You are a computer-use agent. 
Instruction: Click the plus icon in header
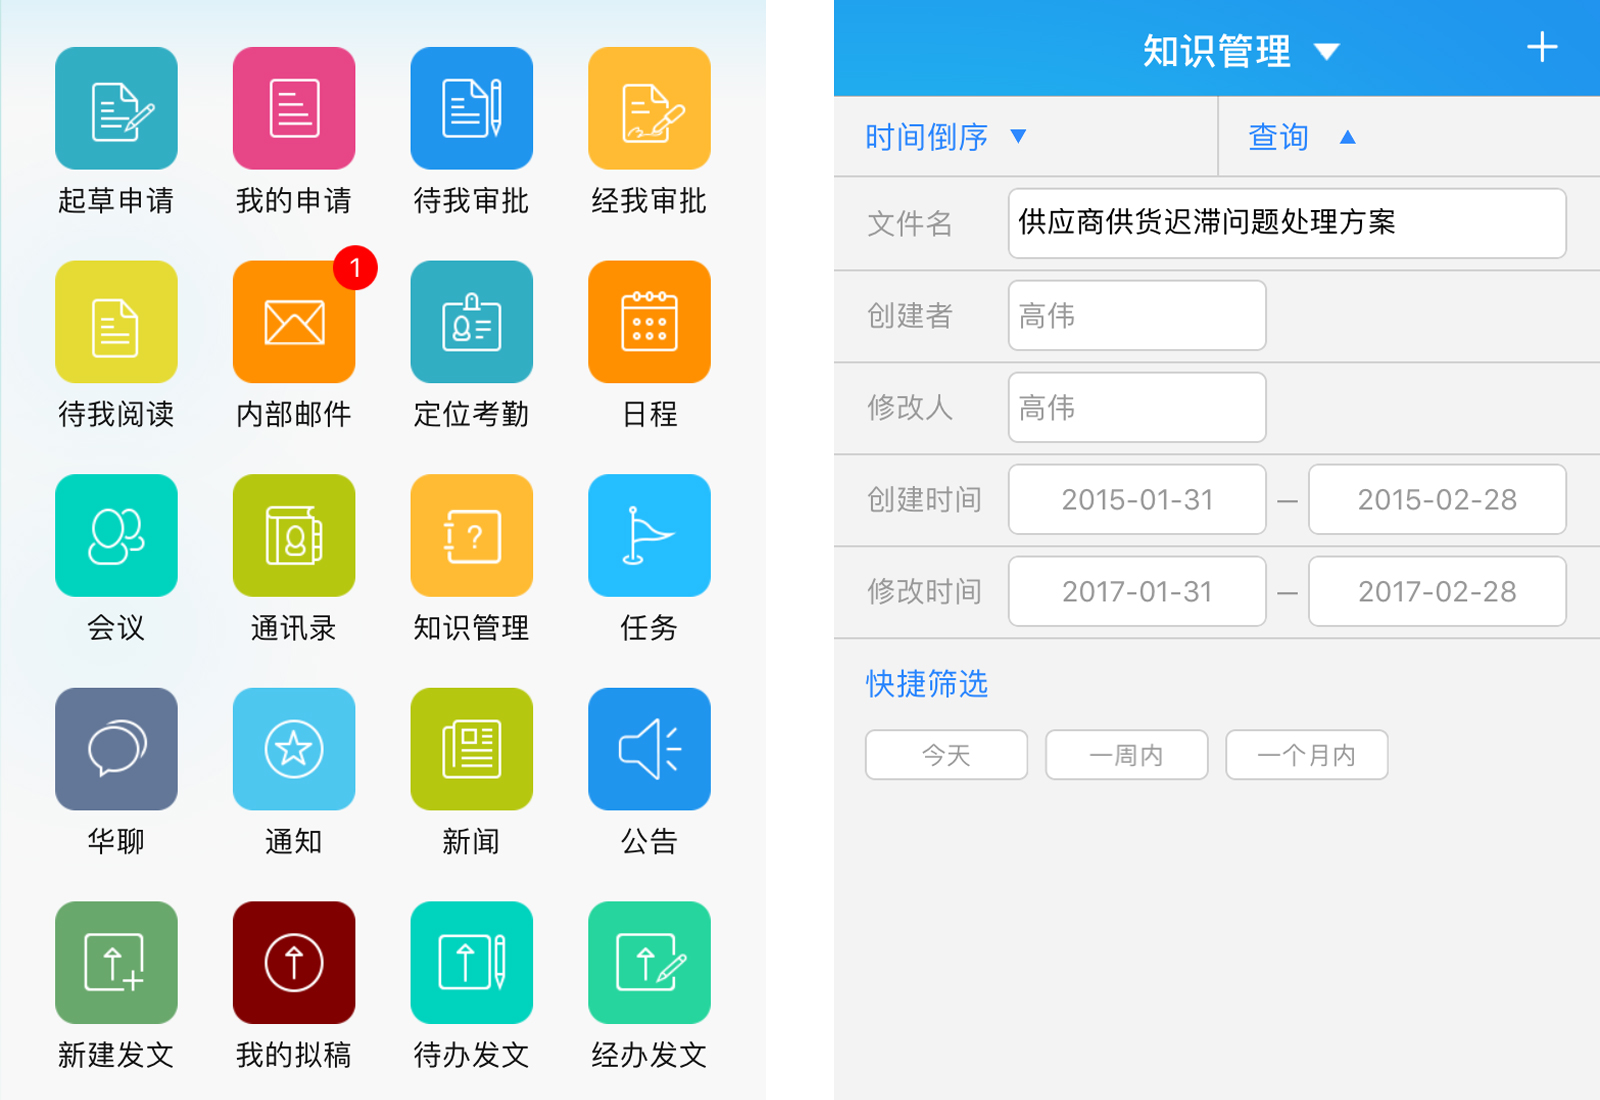[x=1541, y=47]
